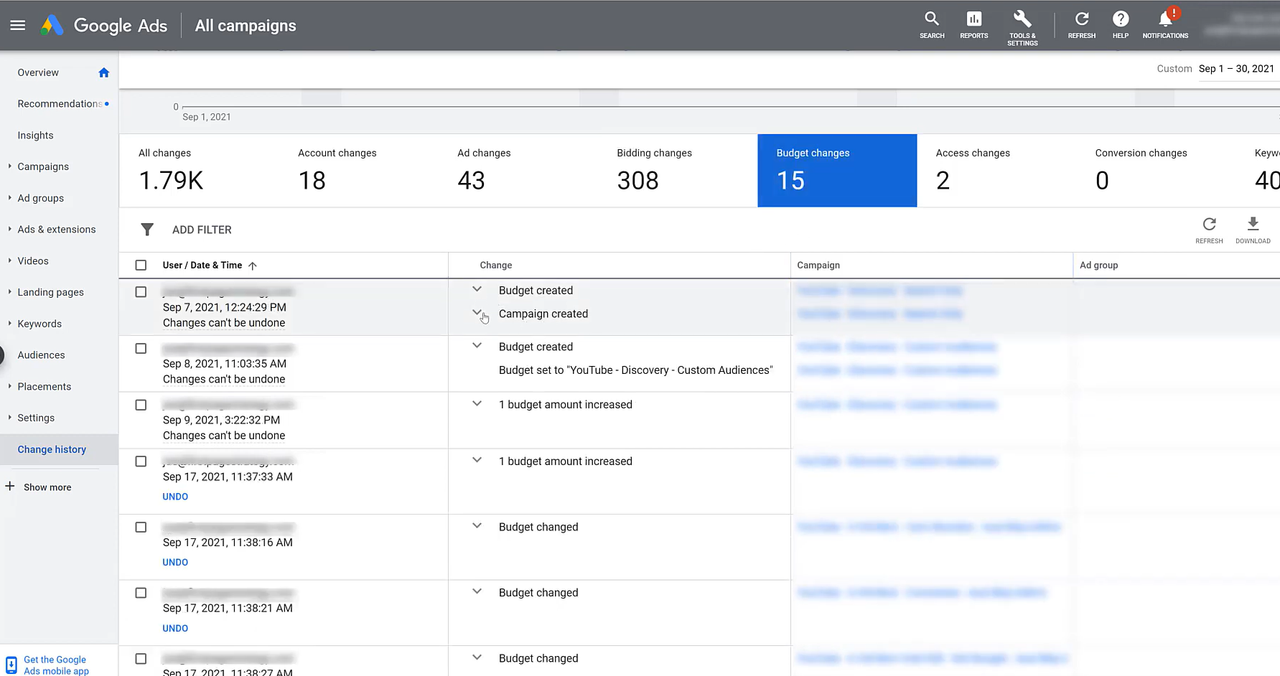Click the Change column header
Screen dimensions: 1280x676
496,265
